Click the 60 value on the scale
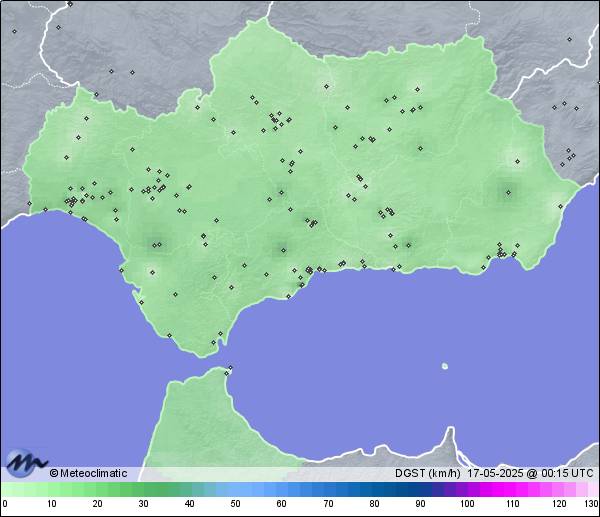This screenshot has width=600, height=517. [281, 504]
